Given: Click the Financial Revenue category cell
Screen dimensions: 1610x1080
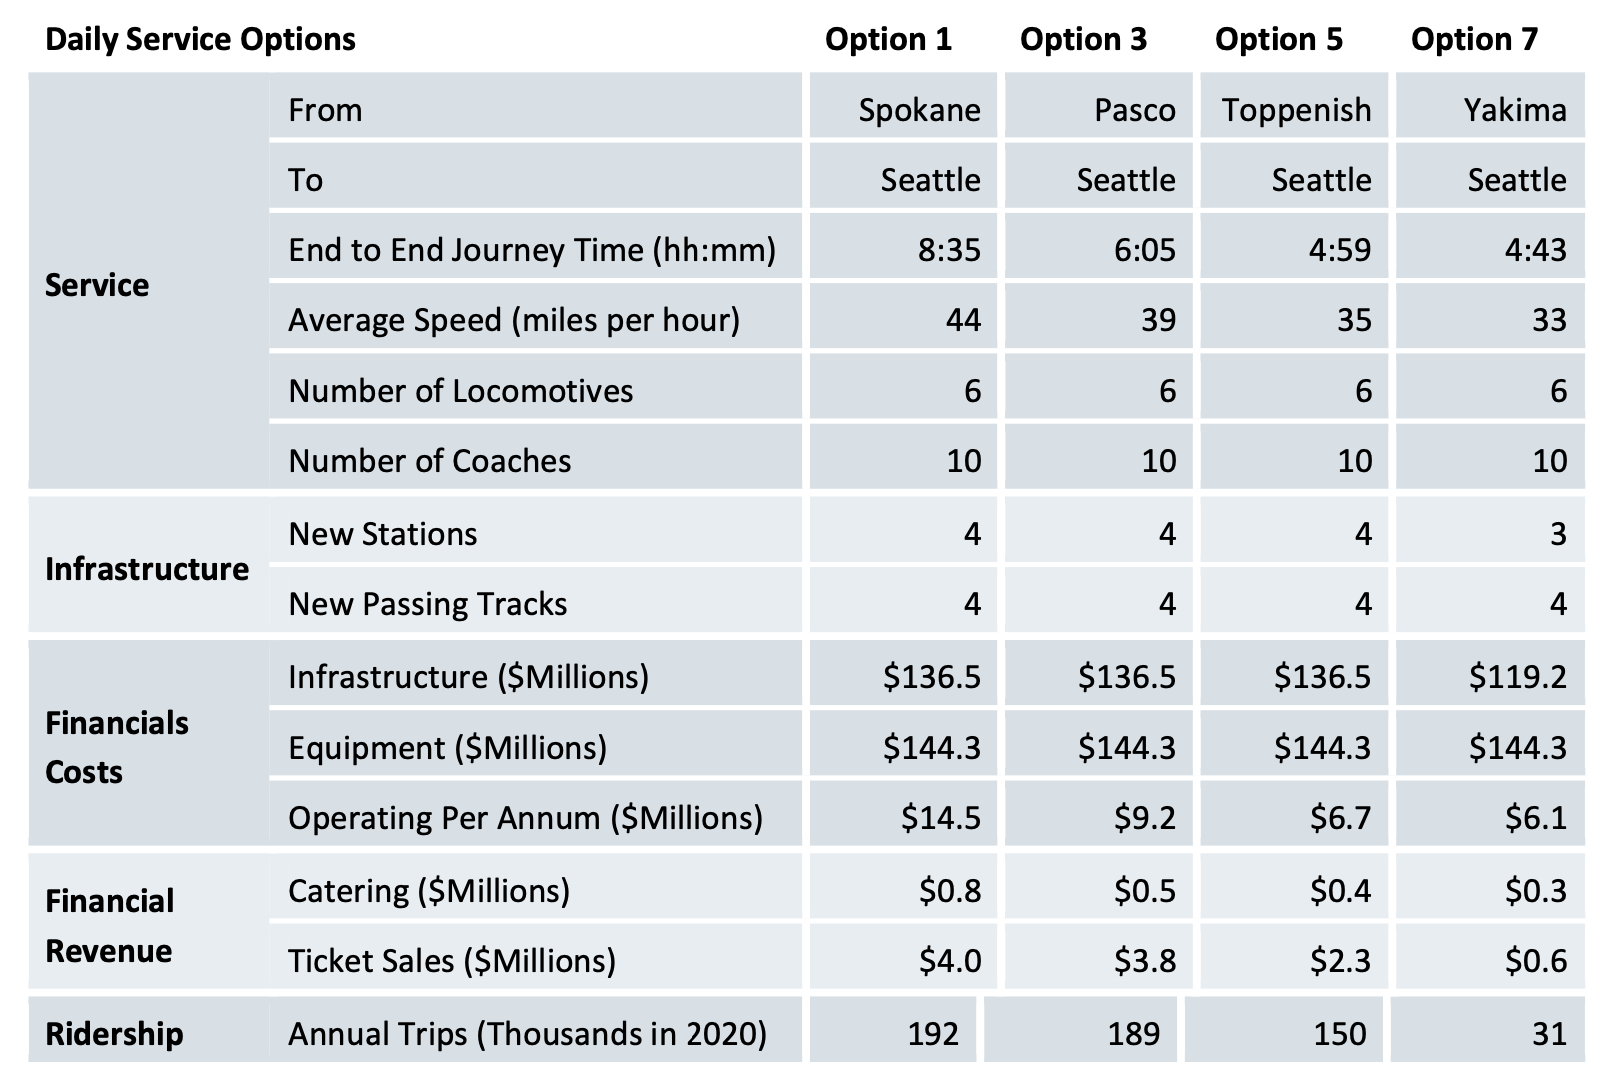Looking at the screenshot, I should point(110,926).
